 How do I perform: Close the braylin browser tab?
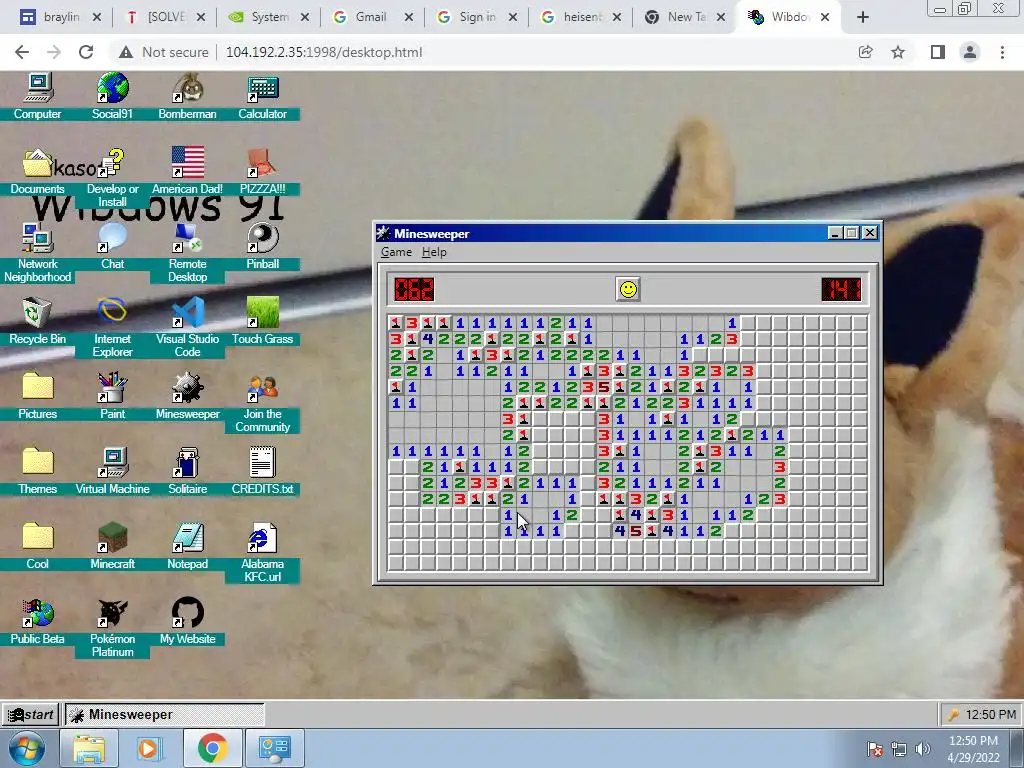point(97,17)
